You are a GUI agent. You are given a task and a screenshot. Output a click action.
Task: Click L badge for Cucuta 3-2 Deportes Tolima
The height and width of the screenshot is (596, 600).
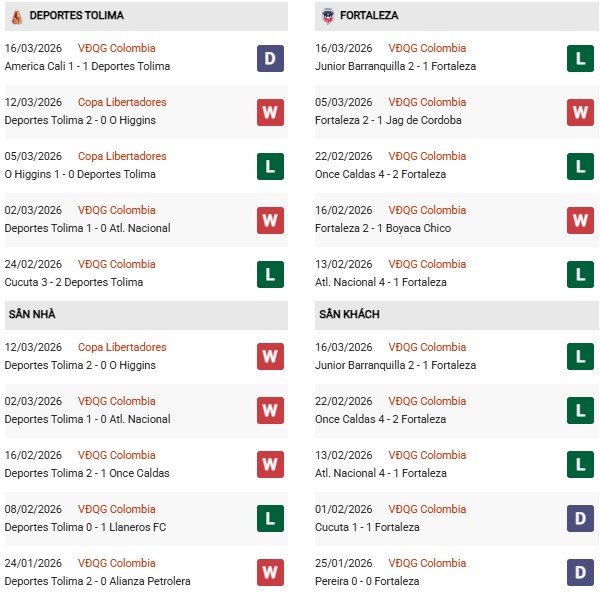pyautogui.click(x=270, y=274)
